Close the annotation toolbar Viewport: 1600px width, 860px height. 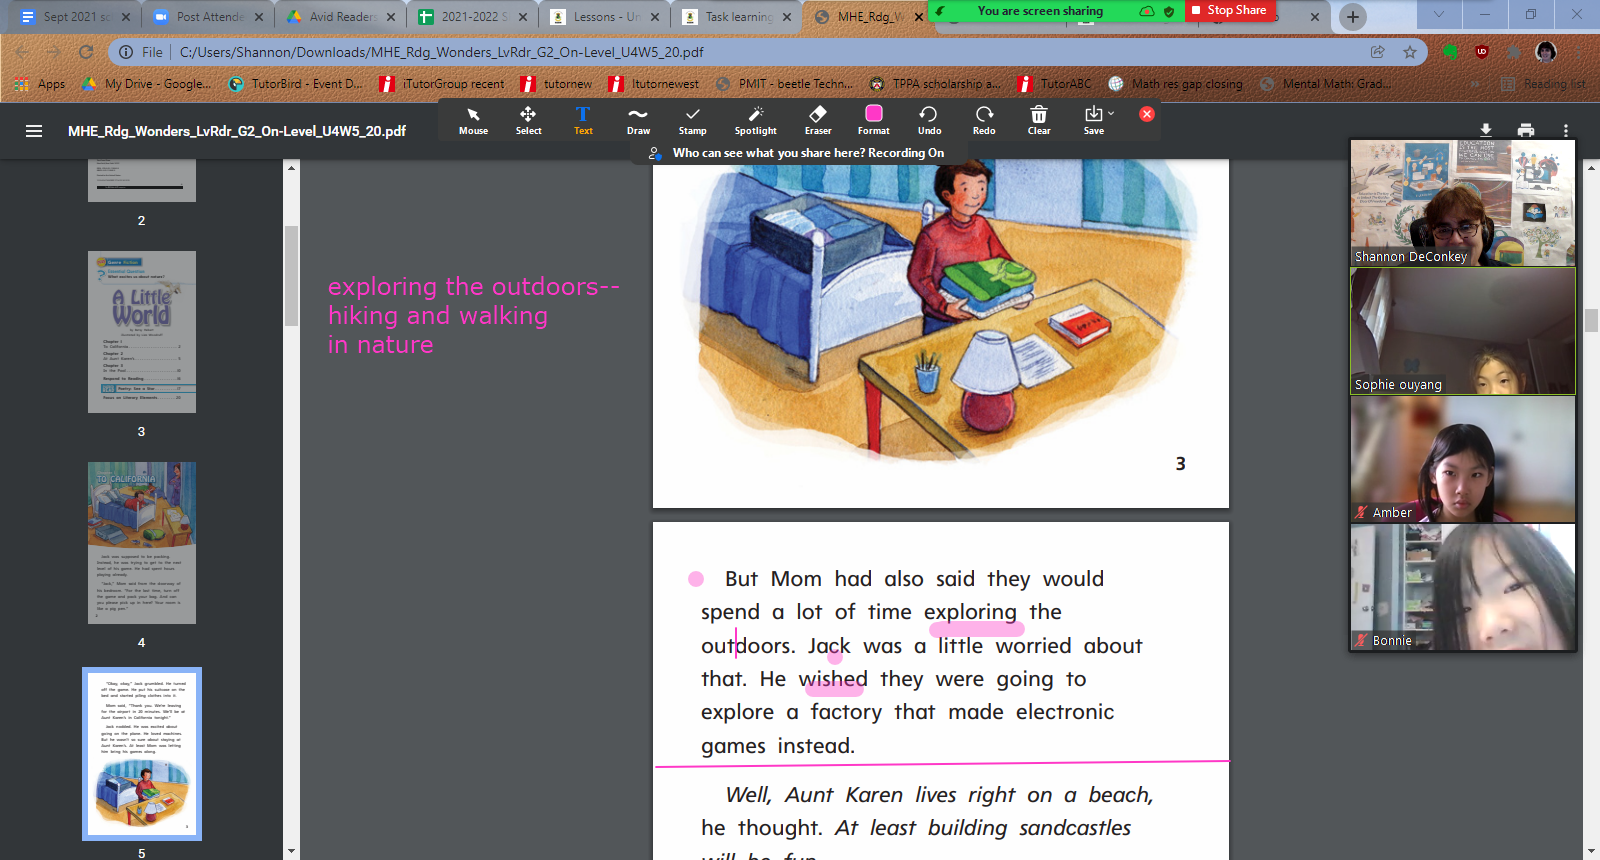(1147, 114)
